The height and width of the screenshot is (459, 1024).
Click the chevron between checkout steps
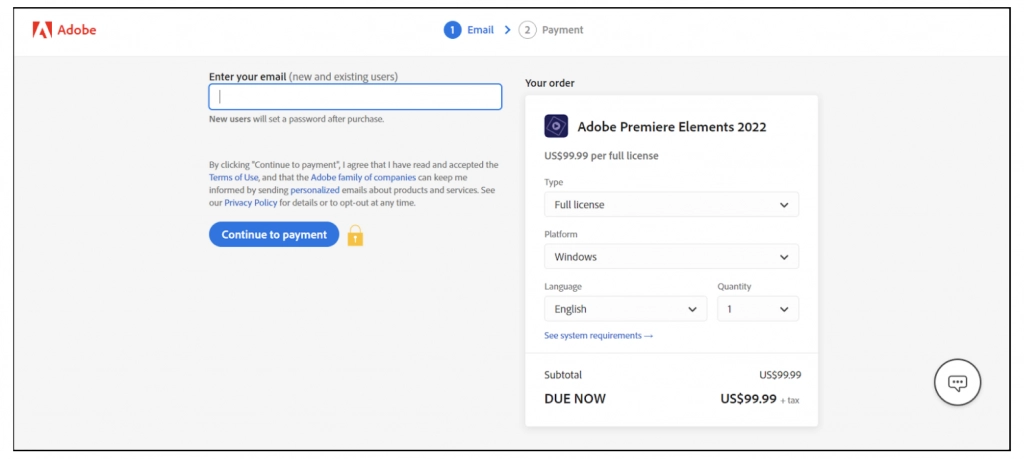(507, 30)
